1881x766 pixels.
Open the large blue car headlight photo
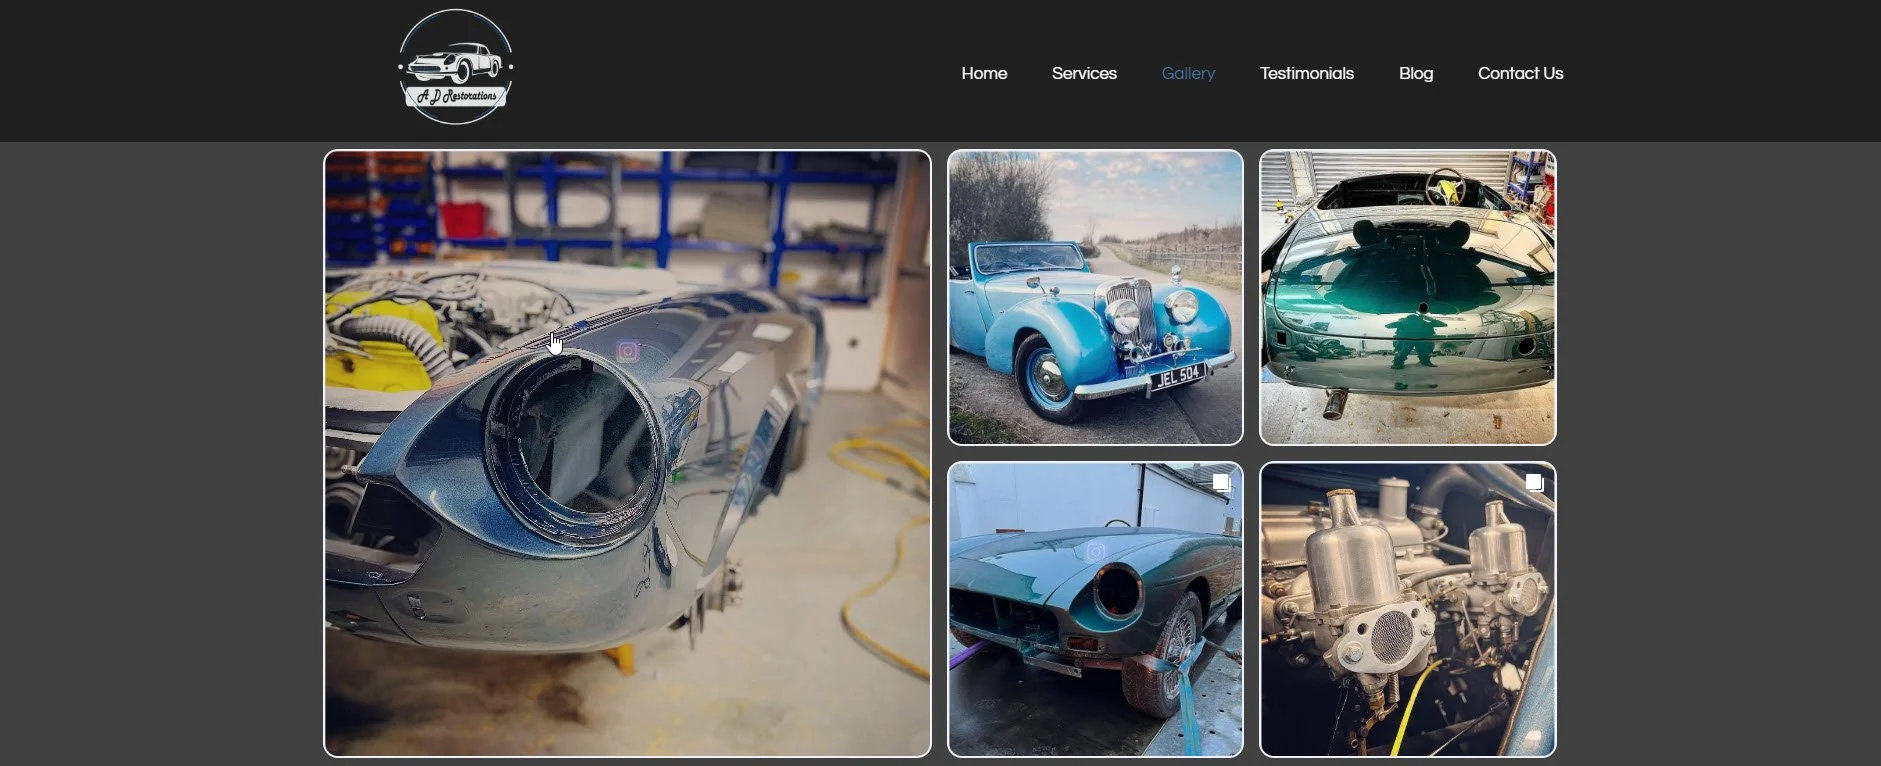click(x=627, y=453)
